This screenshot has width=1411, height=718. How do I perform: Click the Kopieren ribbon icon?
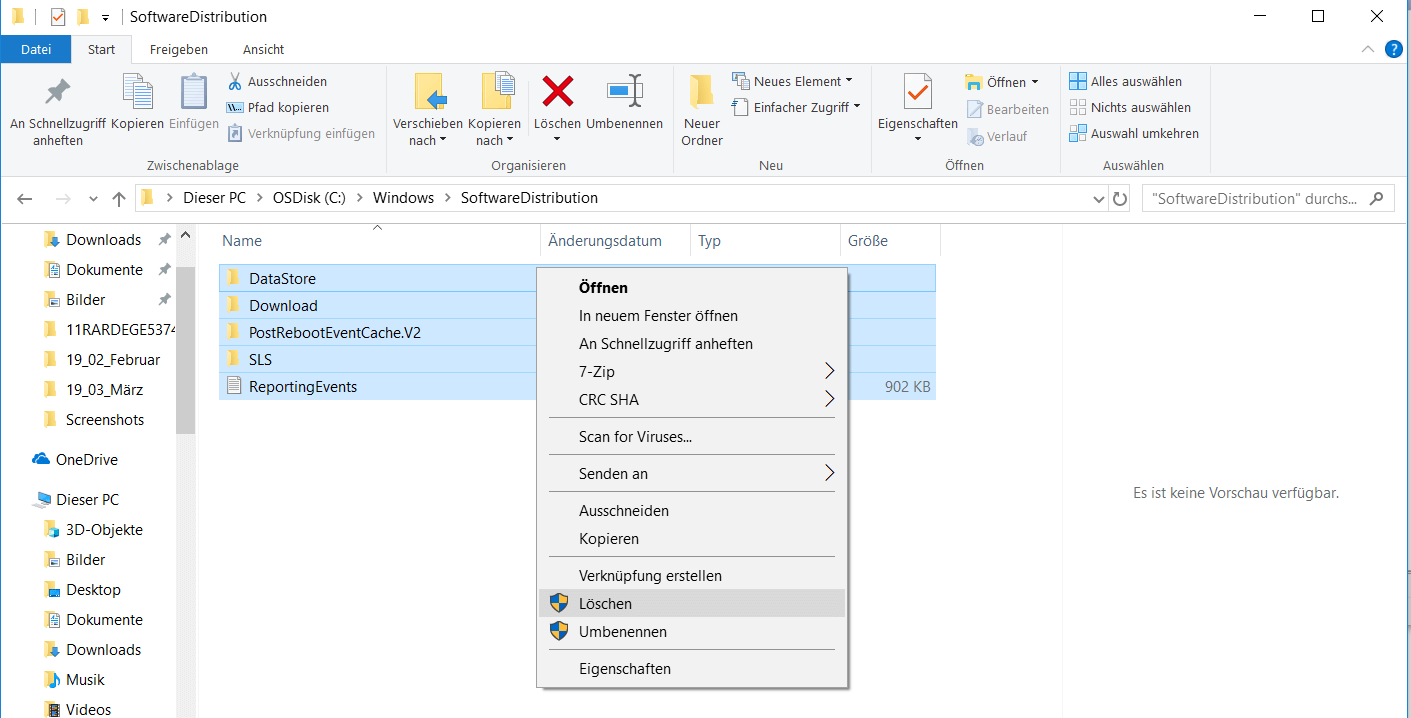tap(137, 102)
